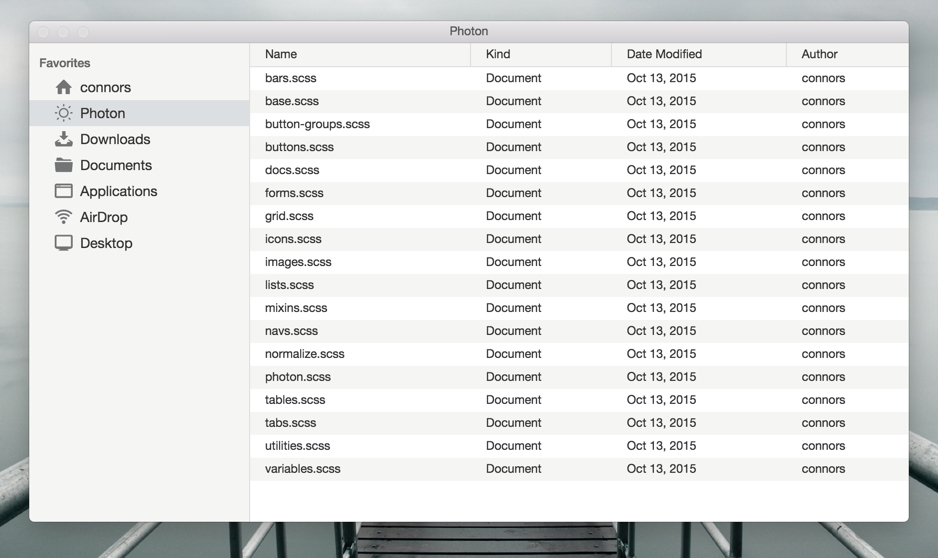Go to the Downloads sidebar item
The image size is (938, 558).
pos(139,139)
